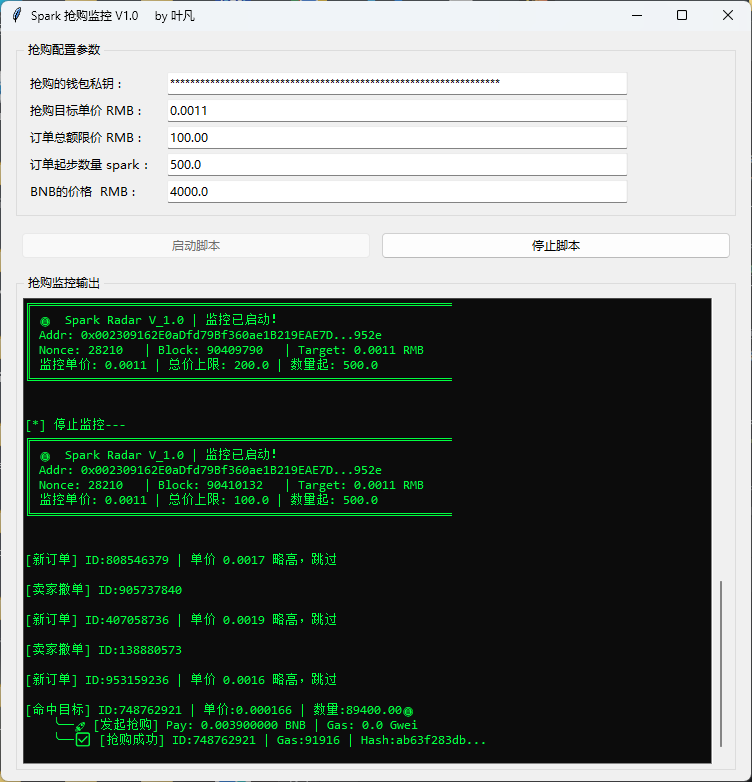Screen dimensions: 752x782
Task: Click the group title 抢购监控输出
Action: pyautogui.click(x=64, y=283)
